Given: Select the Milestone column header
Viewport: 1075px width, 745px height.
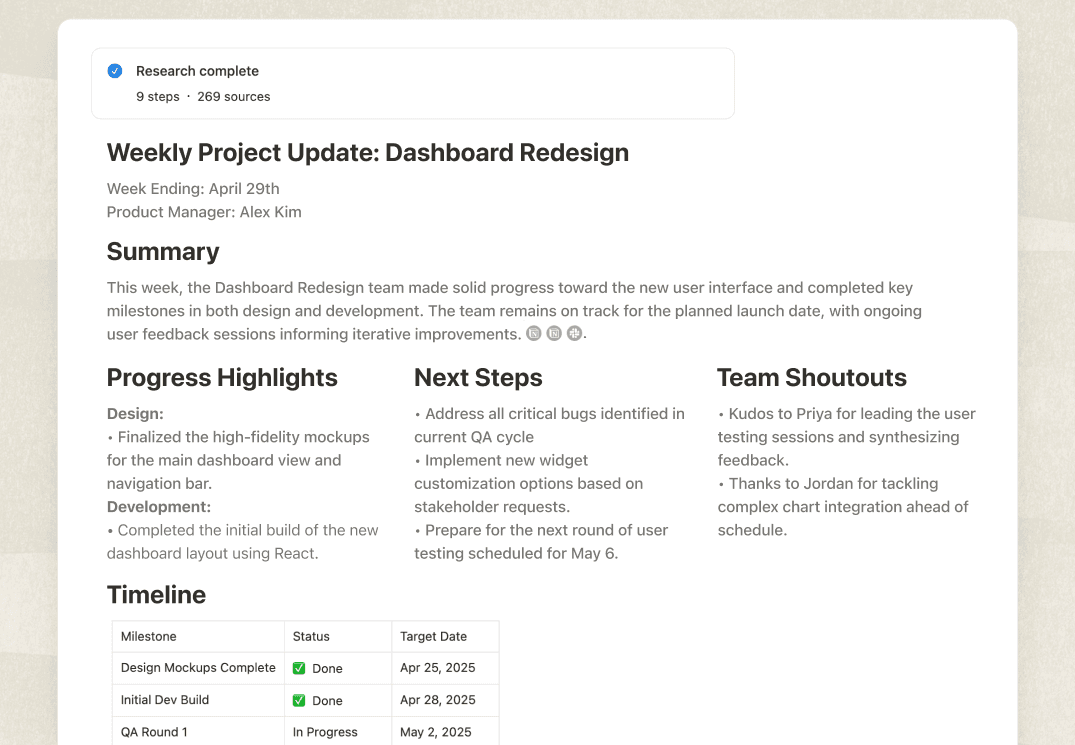Looking at the screenshot, I should point(148,636).
